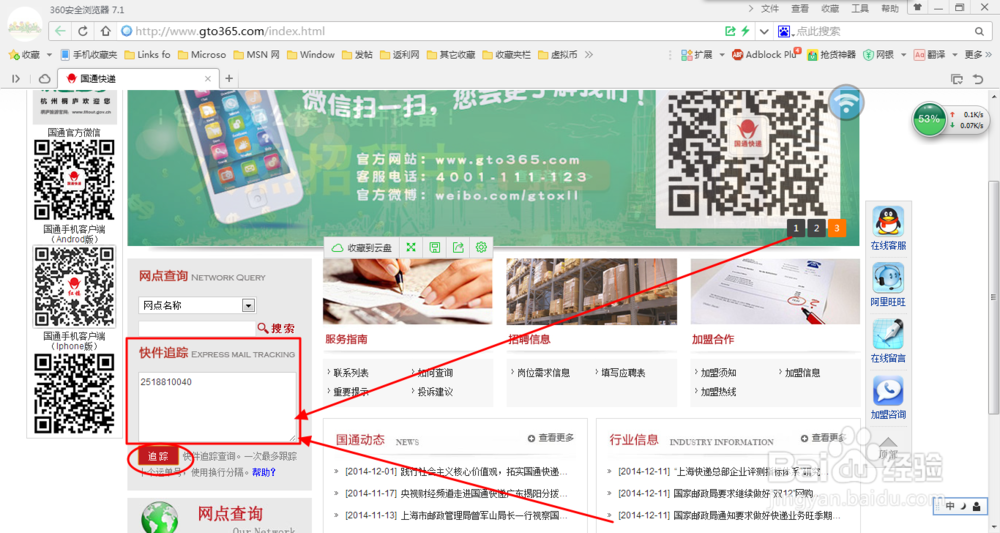Click the tab list icon right of the tab strip

tap(957, 79)
